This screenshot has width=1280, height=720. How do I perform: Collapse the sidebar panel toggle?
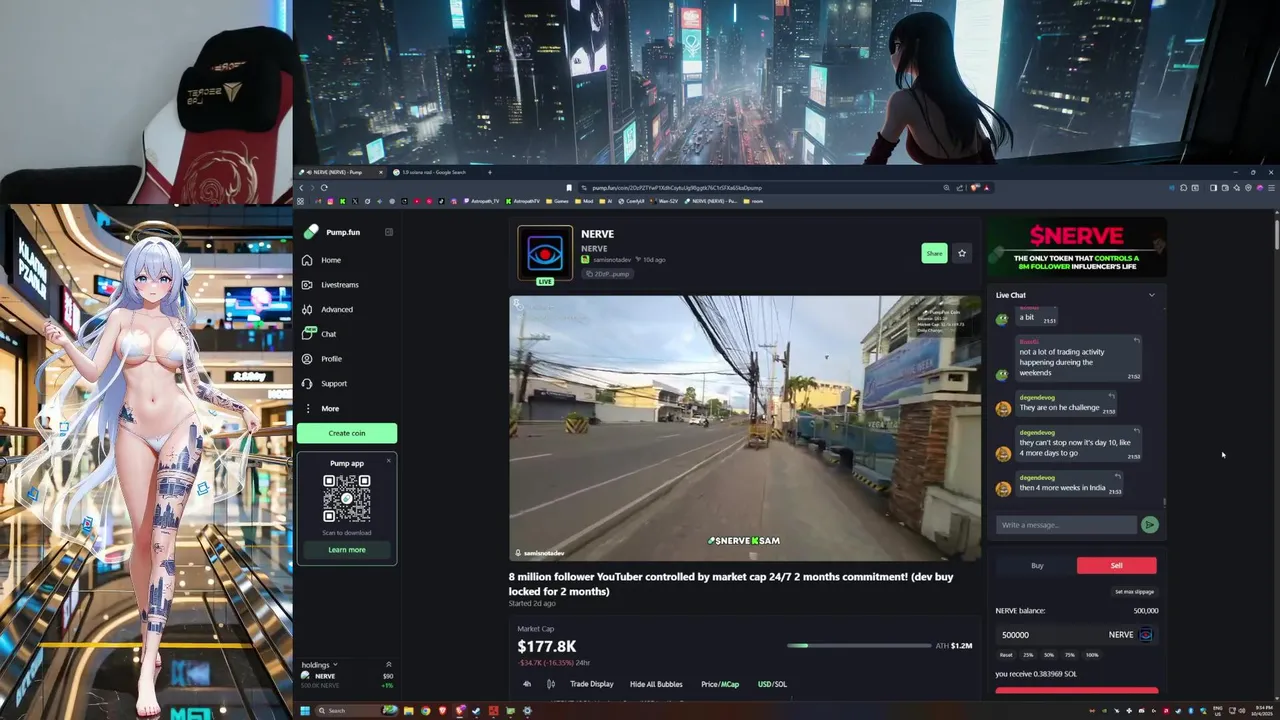pos(389,232)
